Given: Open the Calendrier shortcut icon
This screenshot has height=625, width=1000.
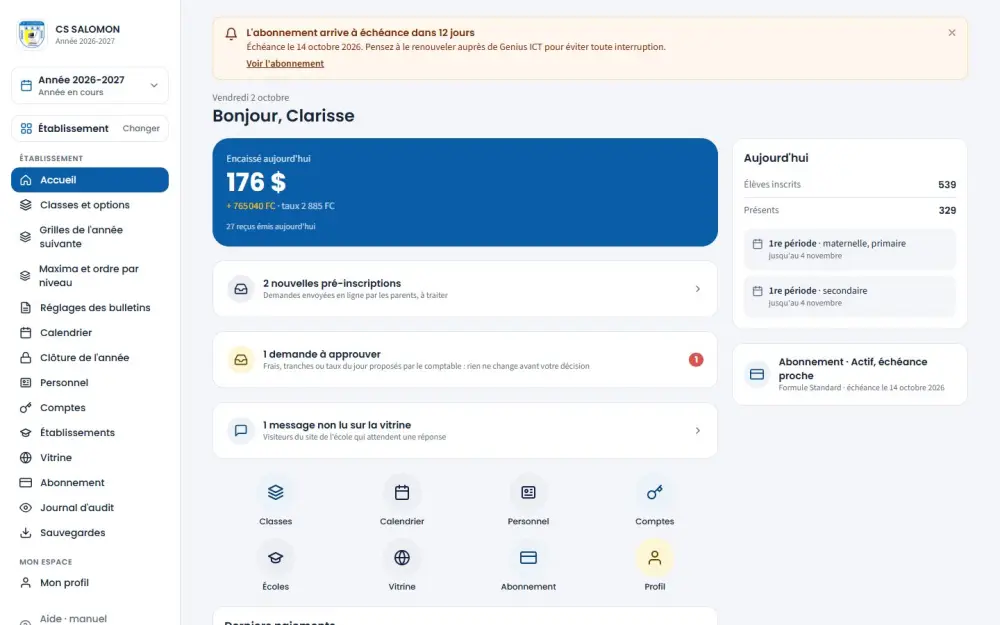Looking at the screenshot, I should click(x=402, y=492).
